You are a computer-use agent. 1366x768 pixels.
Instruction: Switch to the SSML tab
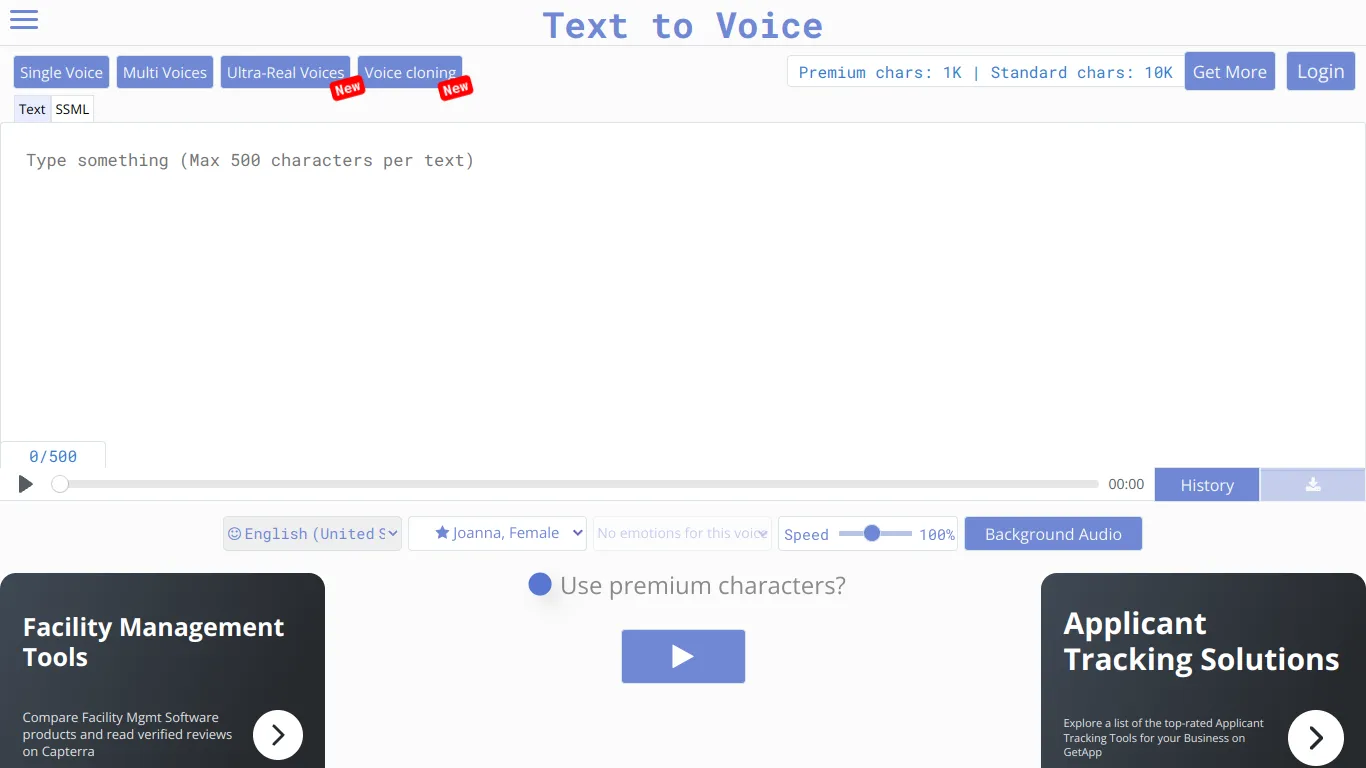[71, 108]
